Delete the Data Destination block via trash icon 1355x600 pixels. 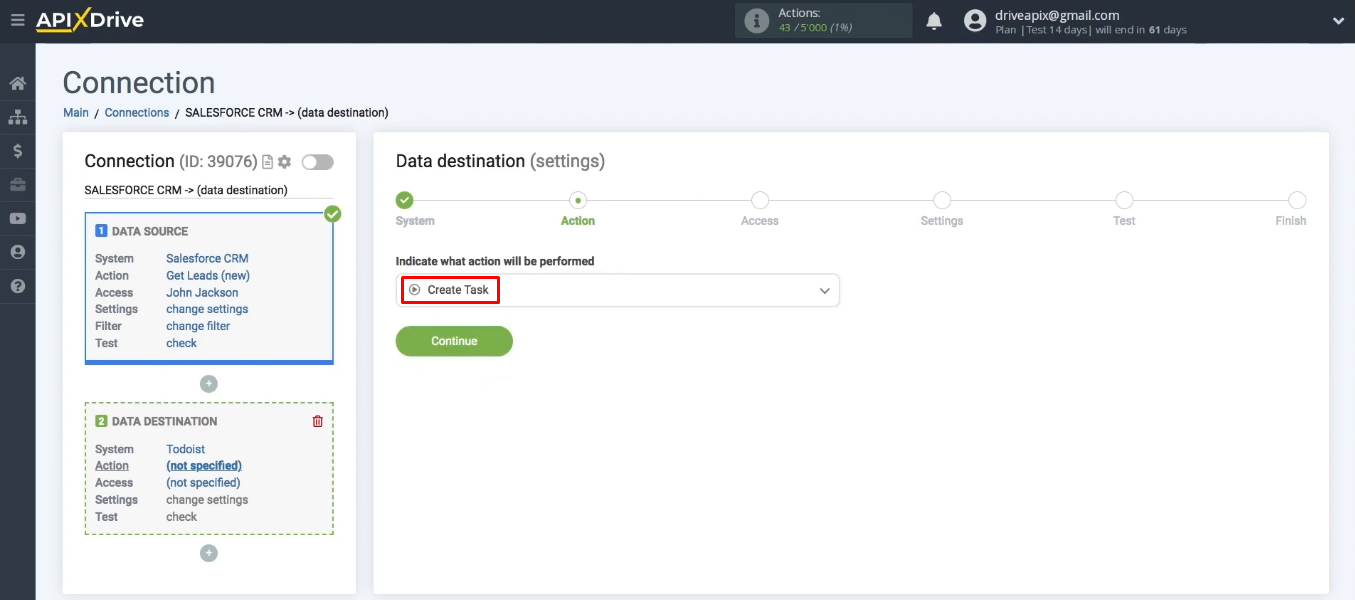(x=317, y=421)
